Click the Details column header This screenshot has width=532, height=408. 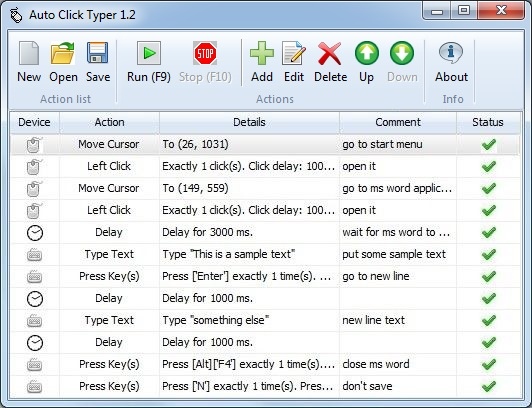tap(249, 122)
